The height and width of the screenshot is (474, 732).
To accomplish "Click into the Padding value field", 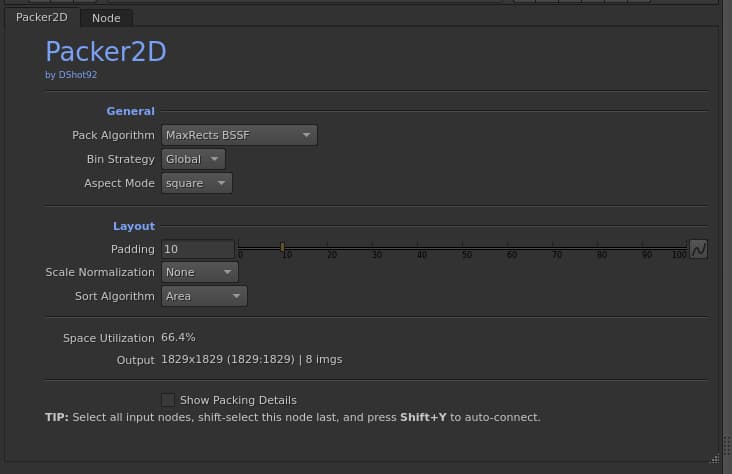I will click(x=197, y=249).
